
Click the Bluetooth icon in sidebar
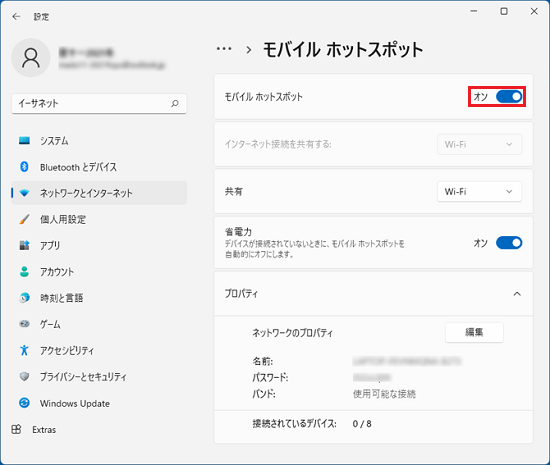point(24,167)
